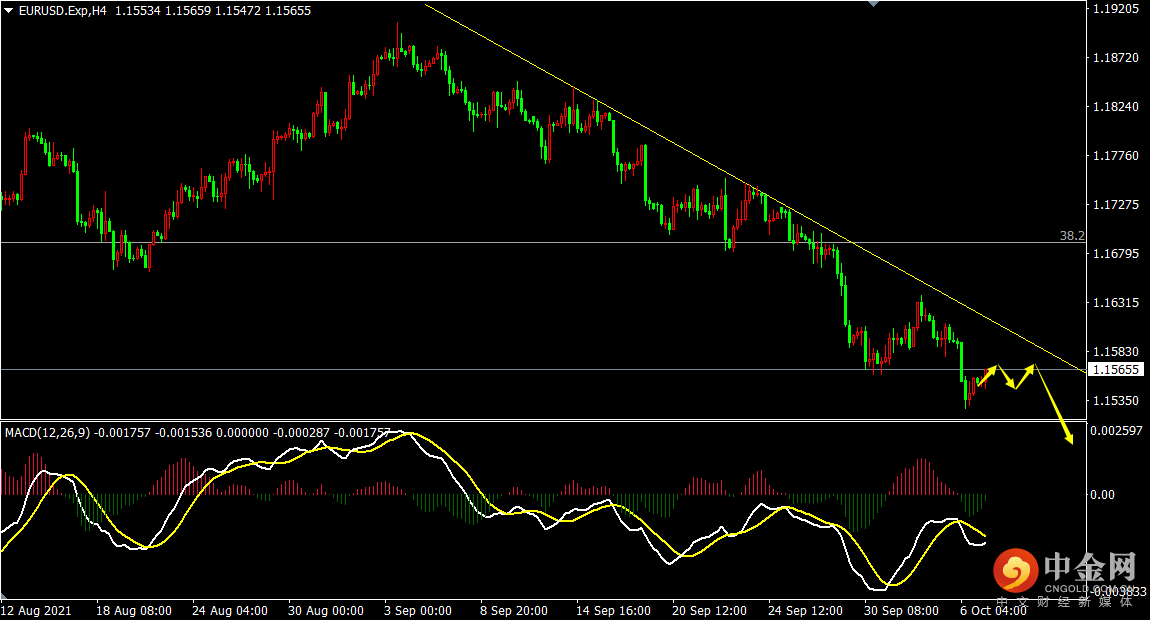Click the 24 Aug 04:00 time label
This screenshot has width=1150, height=620.
pos(230,610)
